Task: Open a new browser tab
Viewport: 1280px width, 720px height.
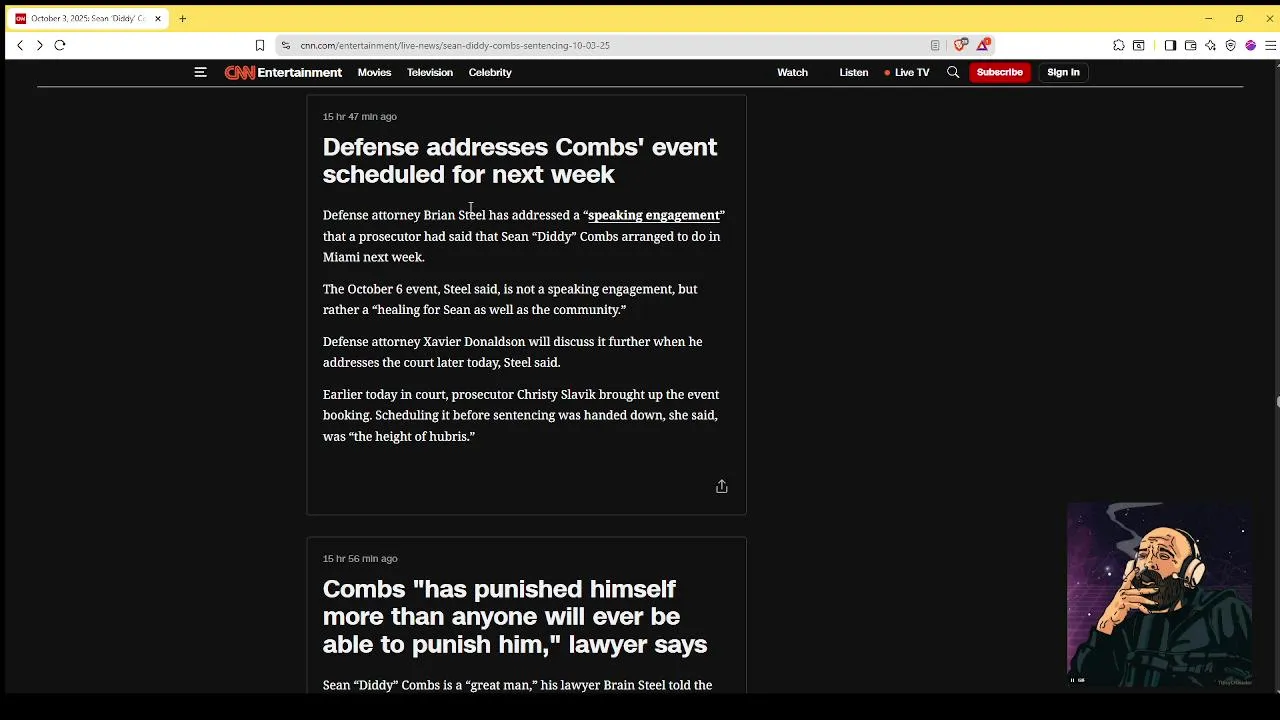Action: [183, 18]
